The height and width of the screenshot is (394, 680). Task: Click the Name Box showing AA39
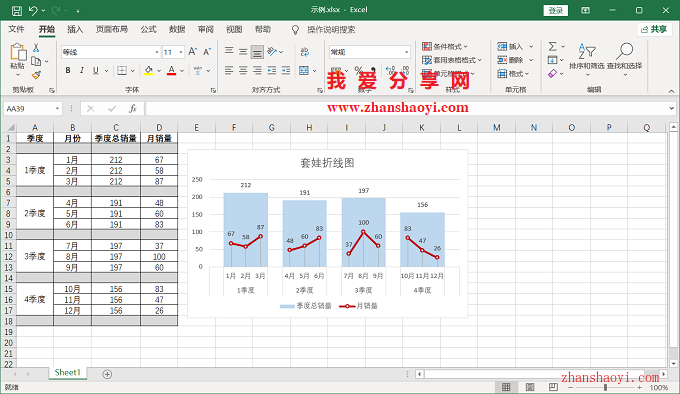29,108
